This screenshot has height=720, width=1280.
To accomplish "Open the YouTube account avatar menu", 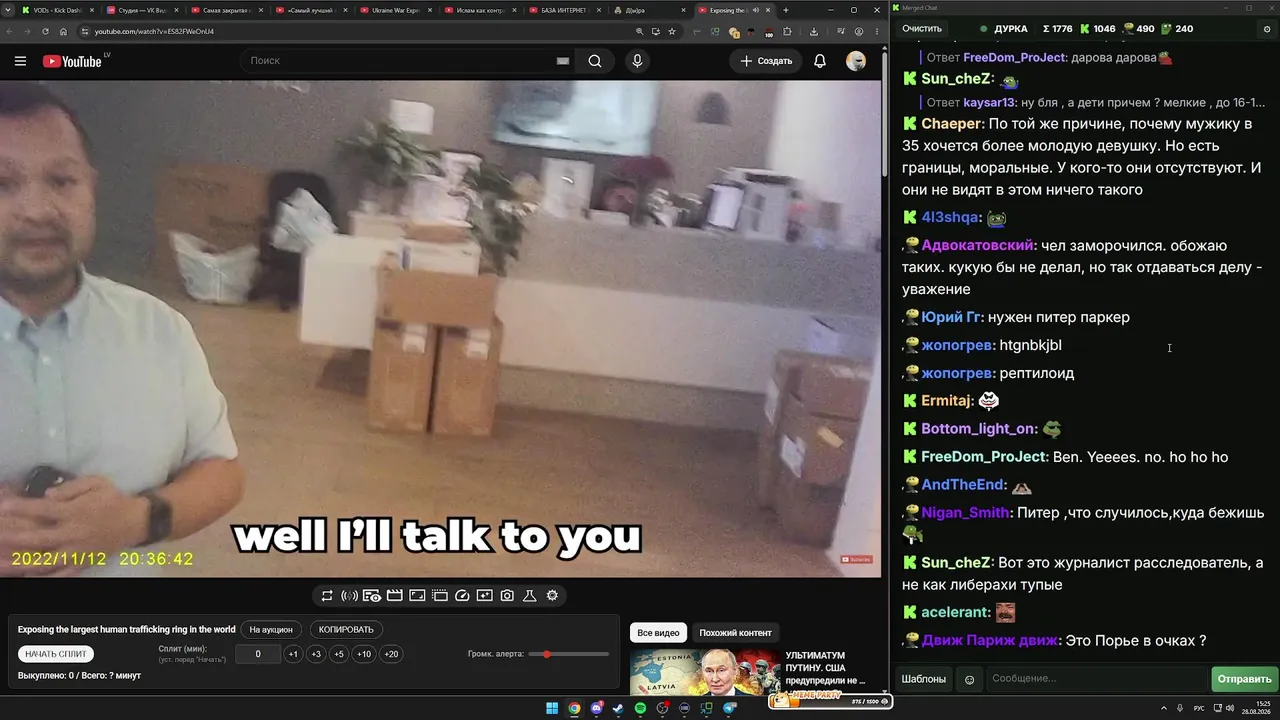I will click(x=856, y=61).
